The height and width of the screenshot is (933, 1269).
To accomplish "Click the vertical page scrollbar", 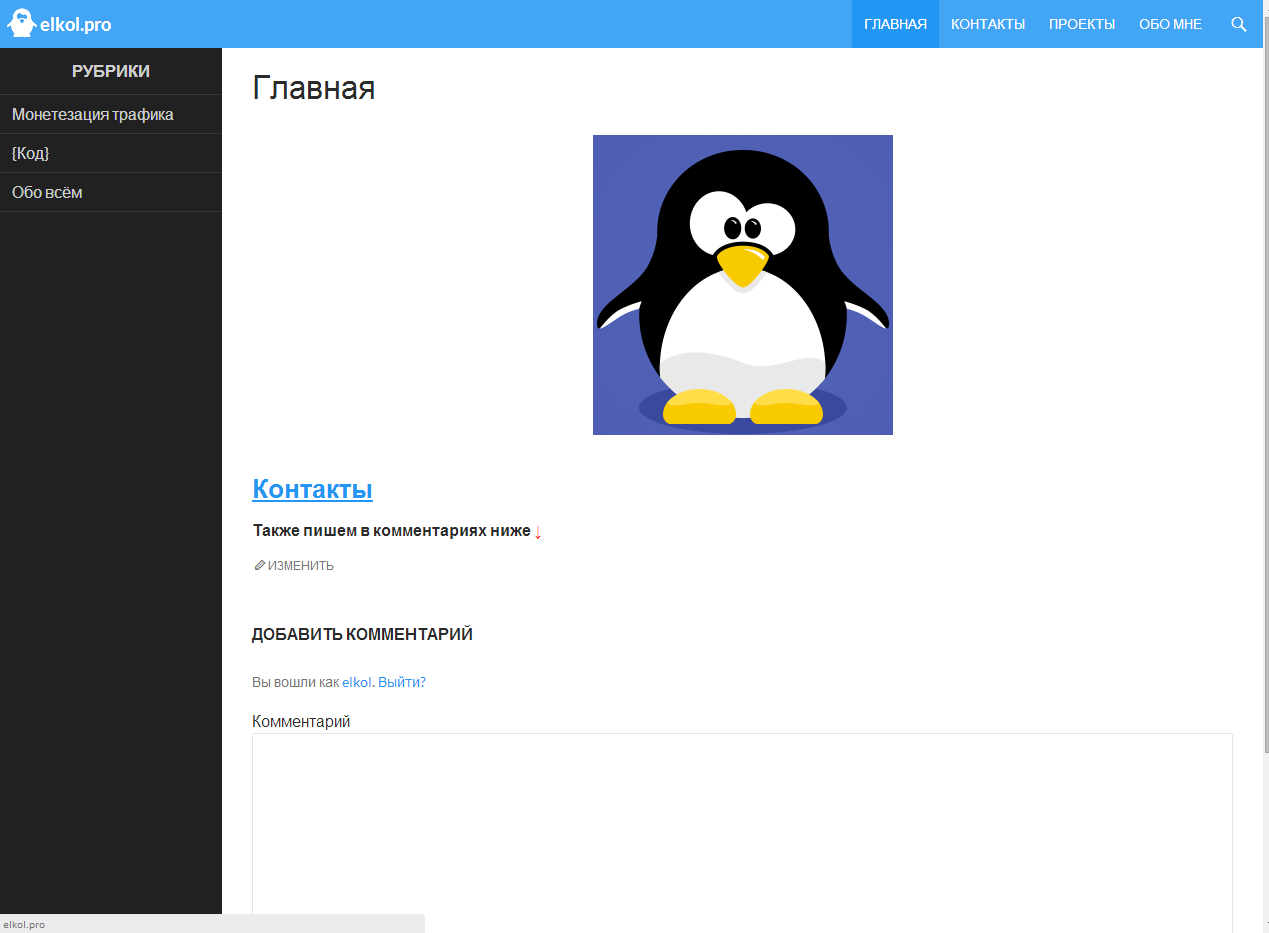I will click(x=1265, y=400).
